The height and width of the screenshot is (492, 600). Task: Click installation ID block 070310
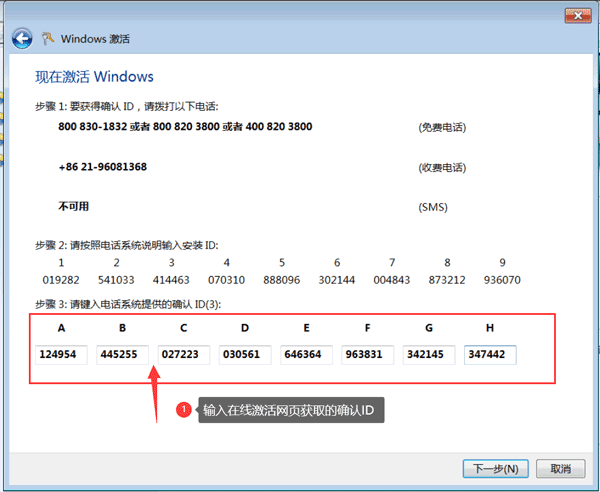click(226, 280)
